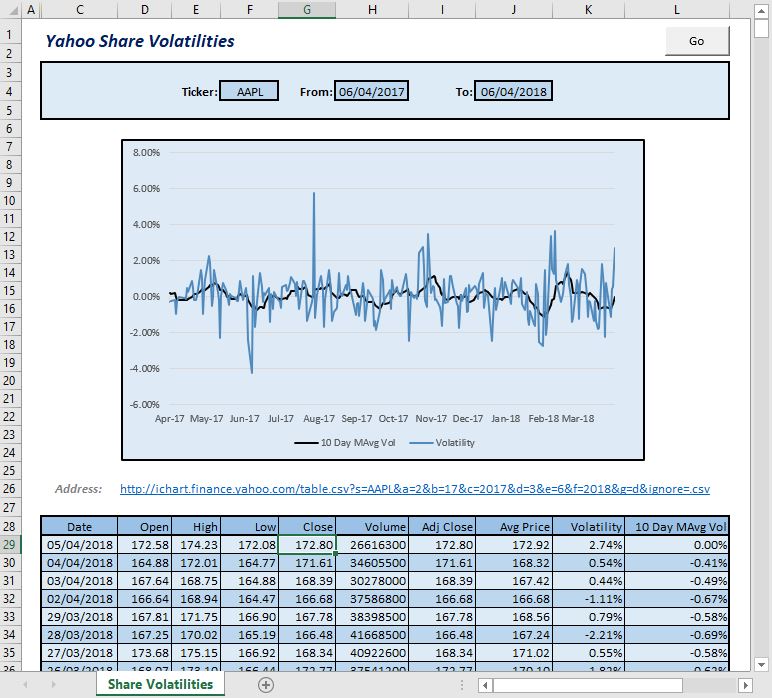Select the date cell 04/04/2018
772x698 pixels.
click(x=79, y=563)
